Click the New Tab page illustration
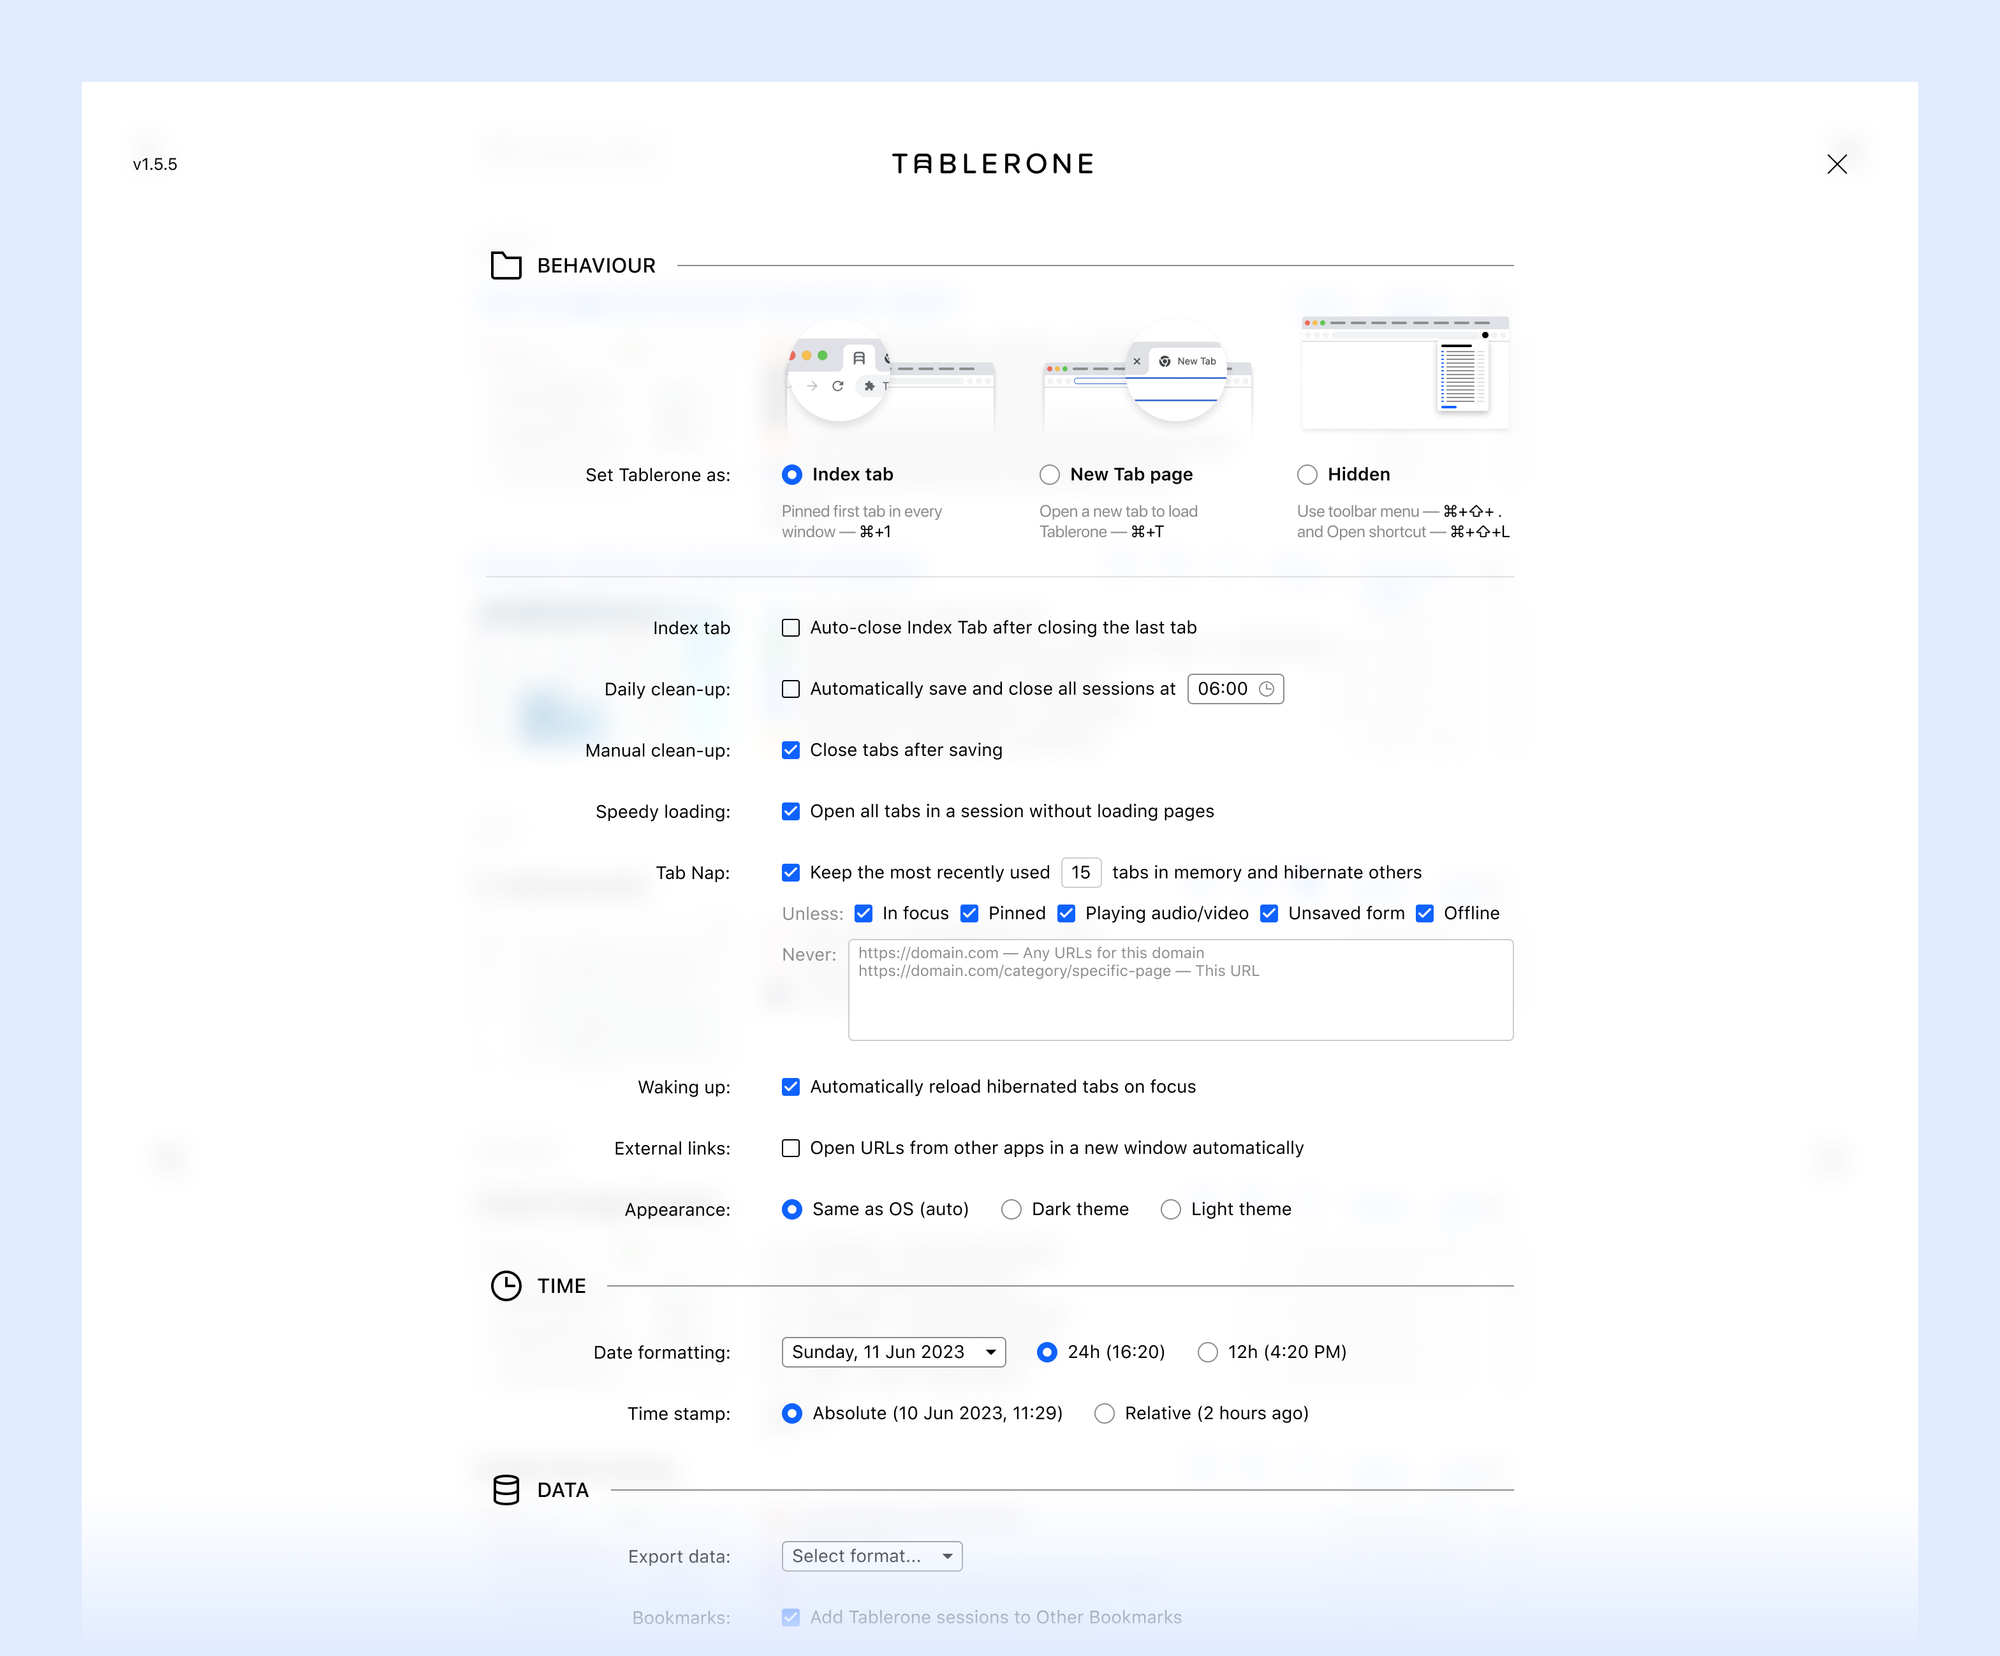Screen dimensions: 2000x1656 1147,376
